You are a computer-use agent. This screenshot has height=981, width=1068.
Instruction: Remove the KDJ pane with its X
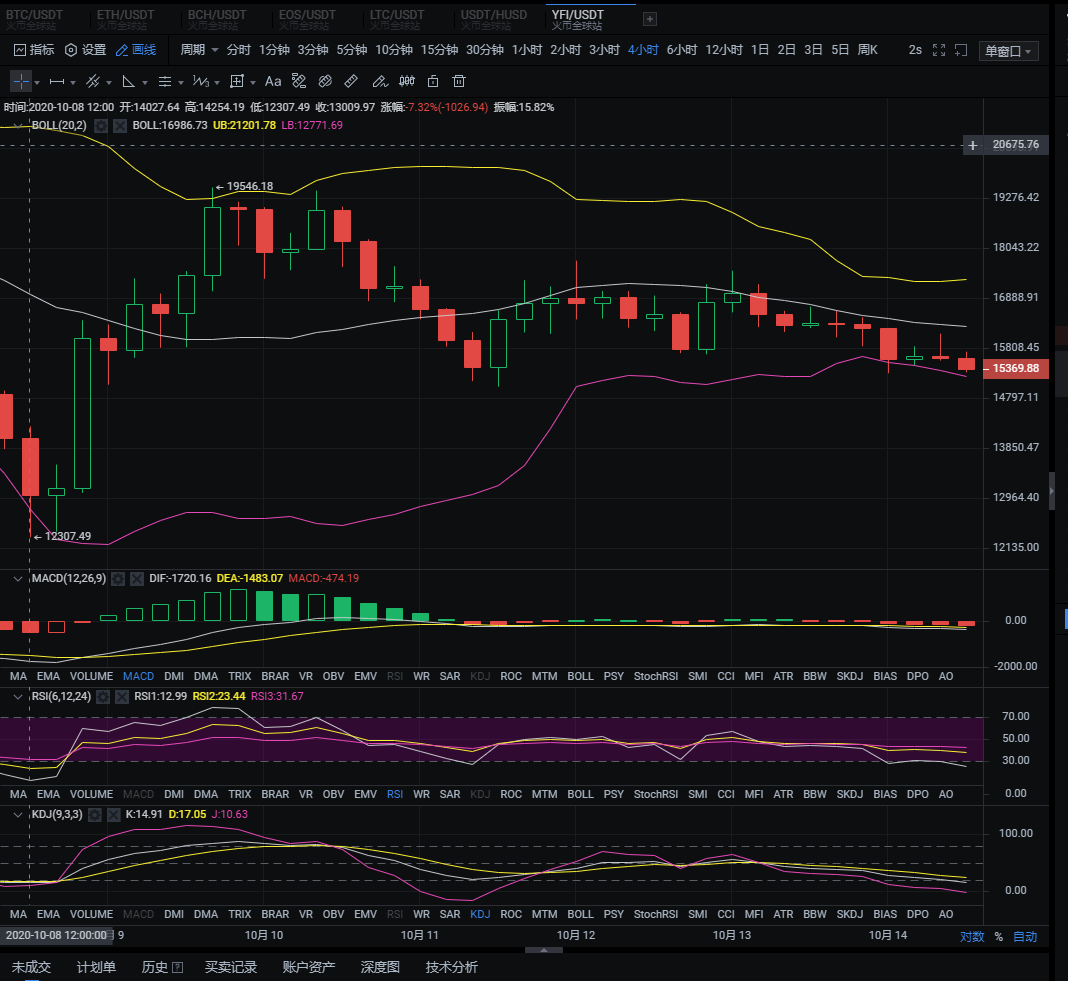pyautogui.click(x=114, y=815)
